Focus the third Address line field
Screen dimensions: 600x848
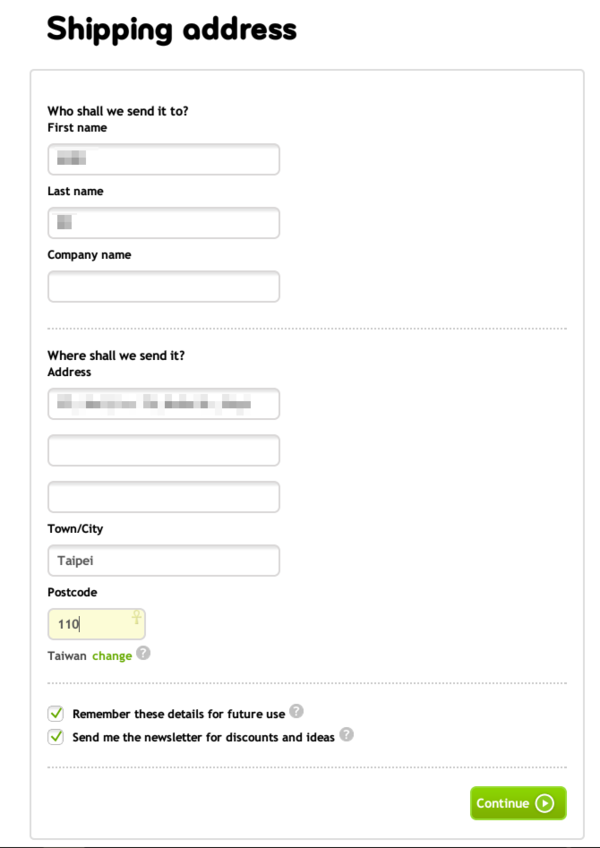pyautogui.click(x=163, y=497)
